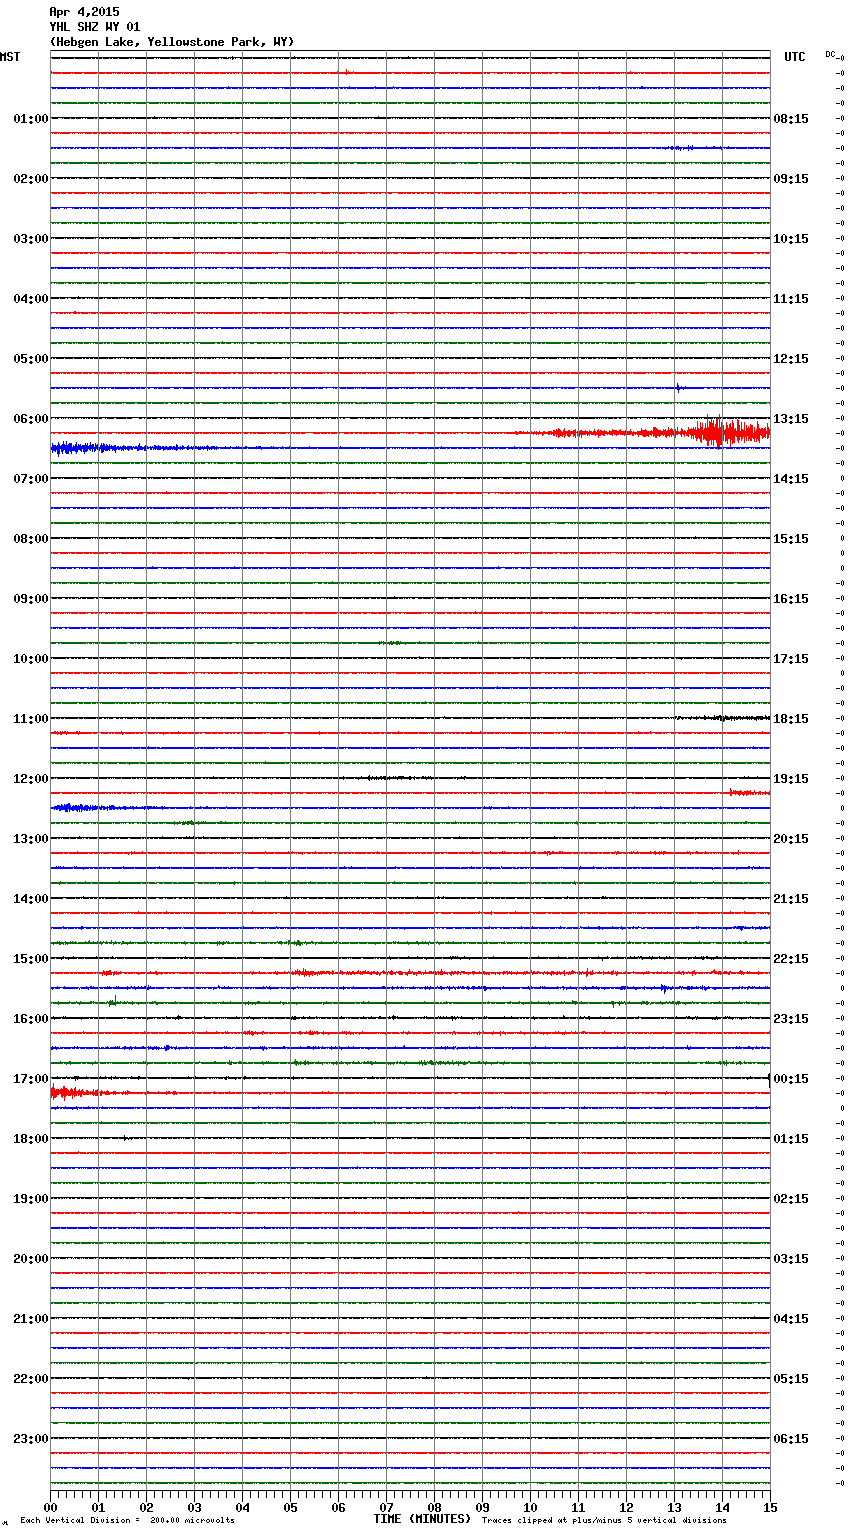Click the "11:15" UTC time label
This screenshot has width=850, height=1534.
click(x=791, y=299)
